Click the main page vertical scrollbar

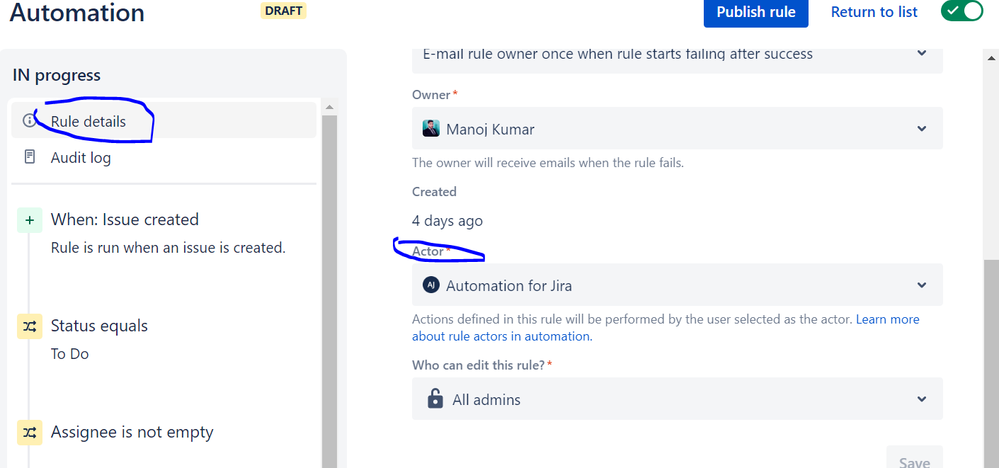click(x=991, y=364)
